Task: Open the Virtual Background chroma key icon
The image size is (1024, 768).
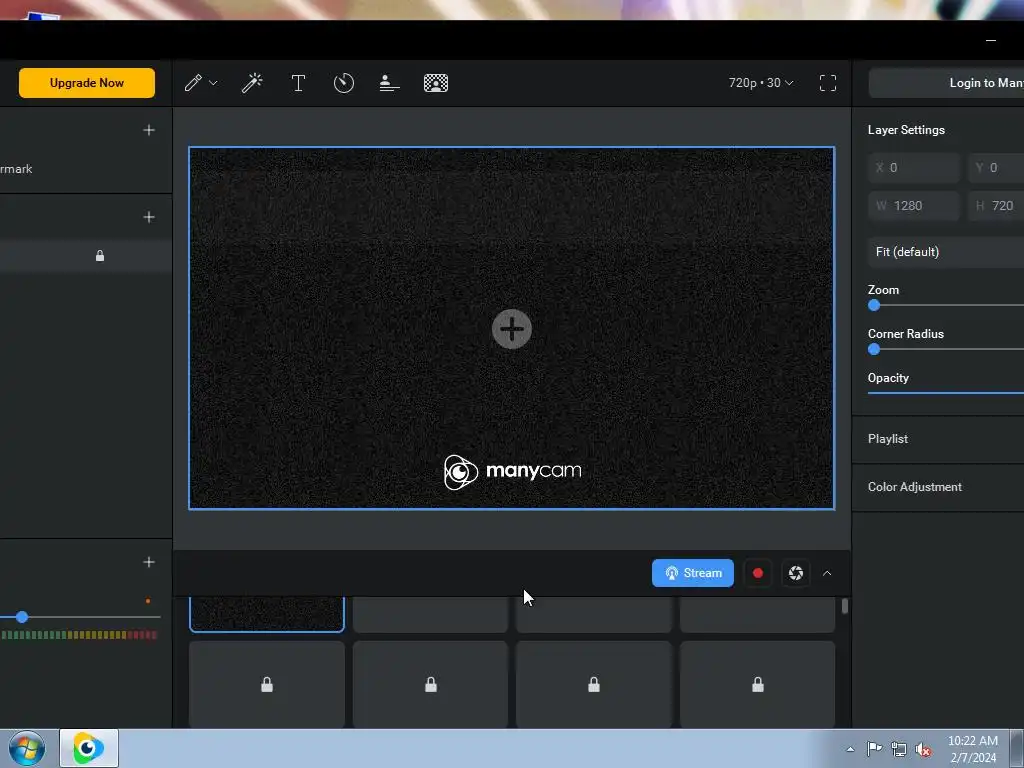Action: coord(436,83)
